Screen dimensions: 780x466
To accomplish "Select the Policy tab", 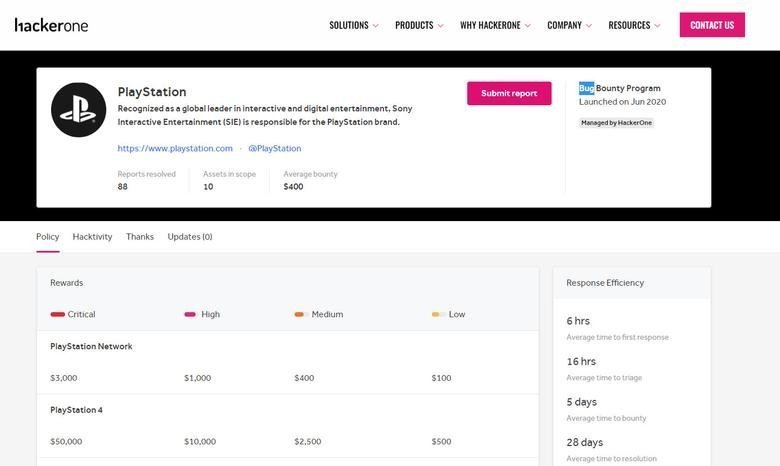I will pyautogui.click(x=47, y=237).
